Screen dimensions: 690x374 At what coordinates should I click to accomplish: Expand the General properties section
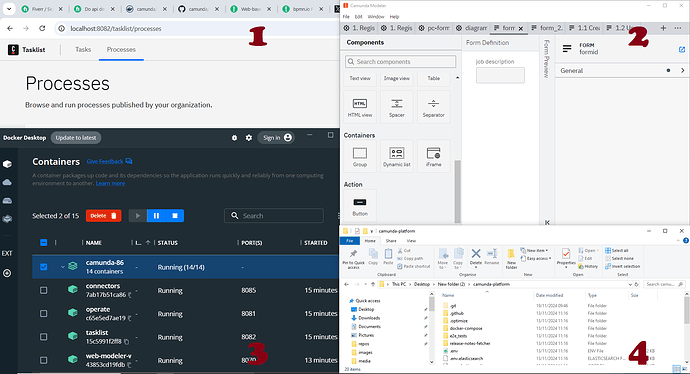coord(683,70)
